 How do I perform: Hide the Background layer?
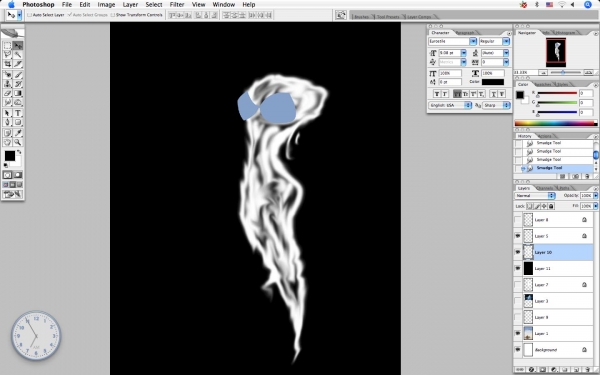coord(518,350)
